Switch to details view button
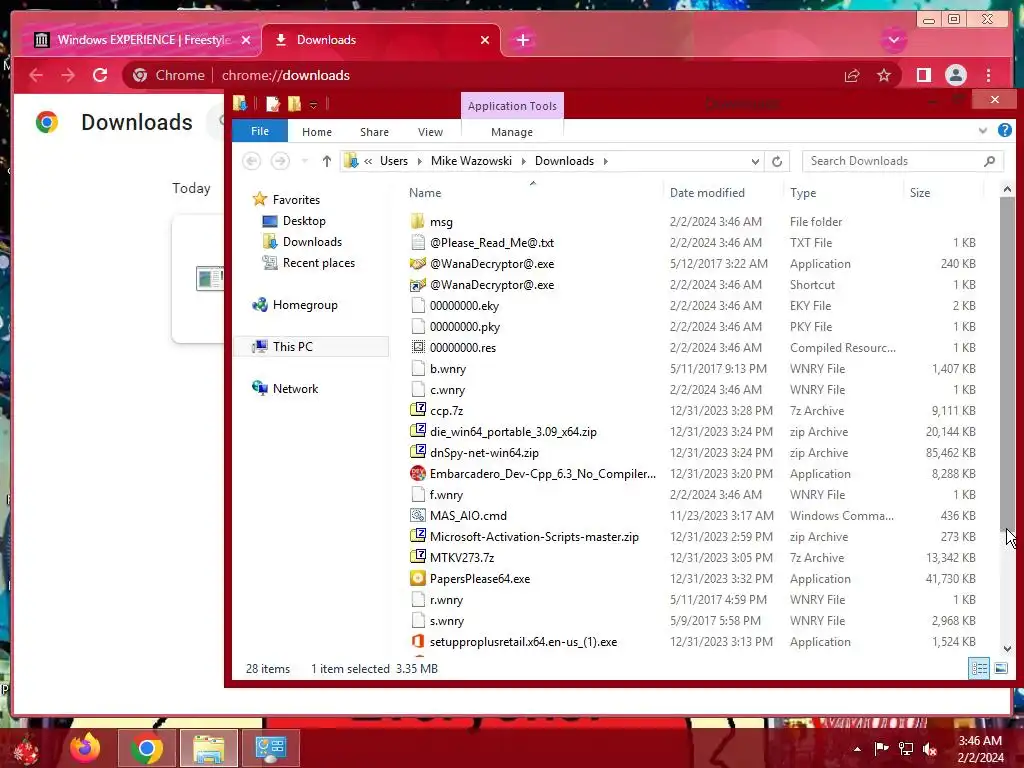Image resolution: width=1024 pixels, height=768 pixels. tap(979, 668)
